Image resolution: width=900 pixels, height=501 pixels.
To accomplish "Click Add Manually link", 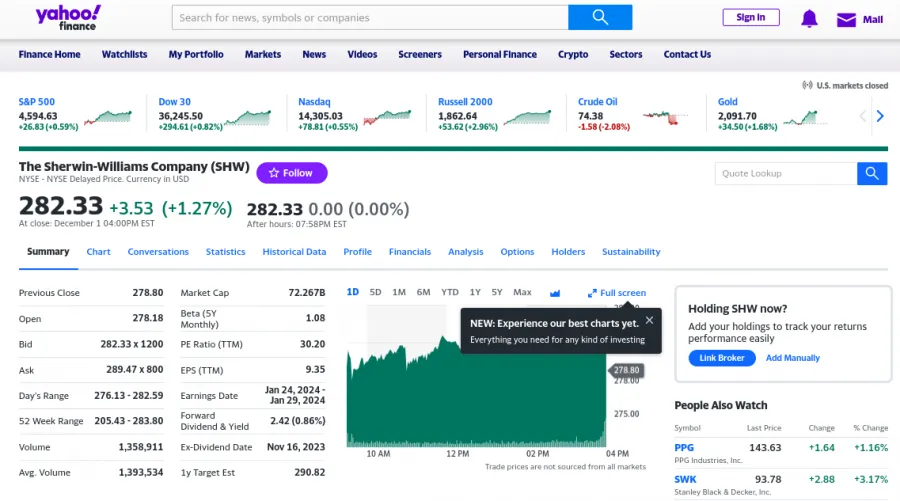I will pyautogui.click(x=793, y=358).
